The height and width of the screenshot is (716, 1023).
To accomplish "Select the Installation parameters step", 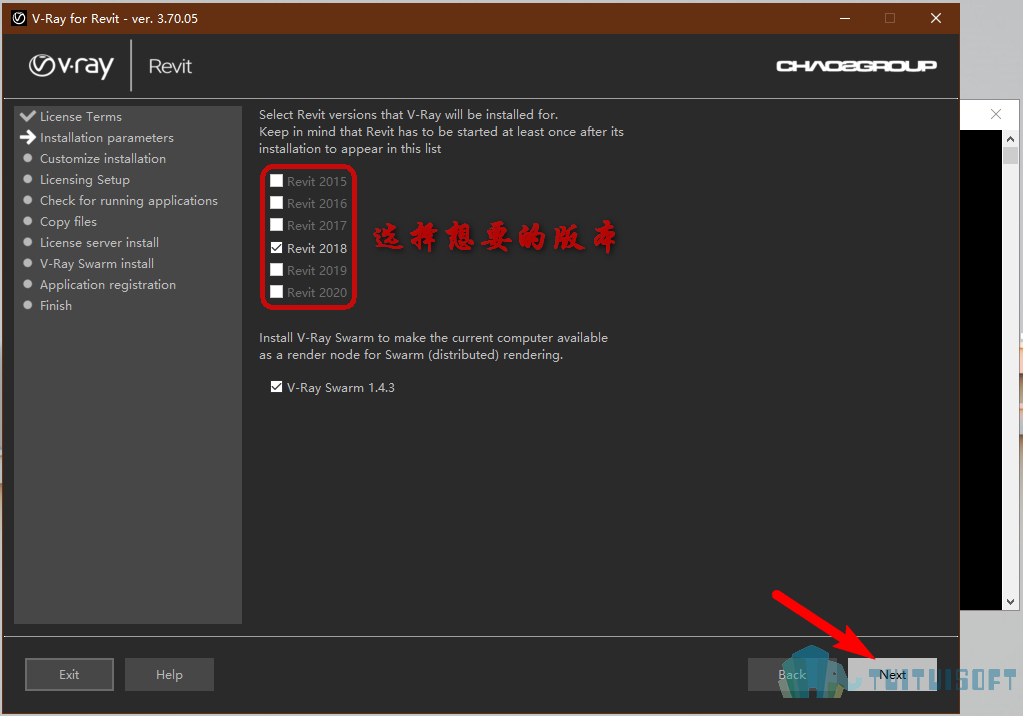I will tap(107, 138).
